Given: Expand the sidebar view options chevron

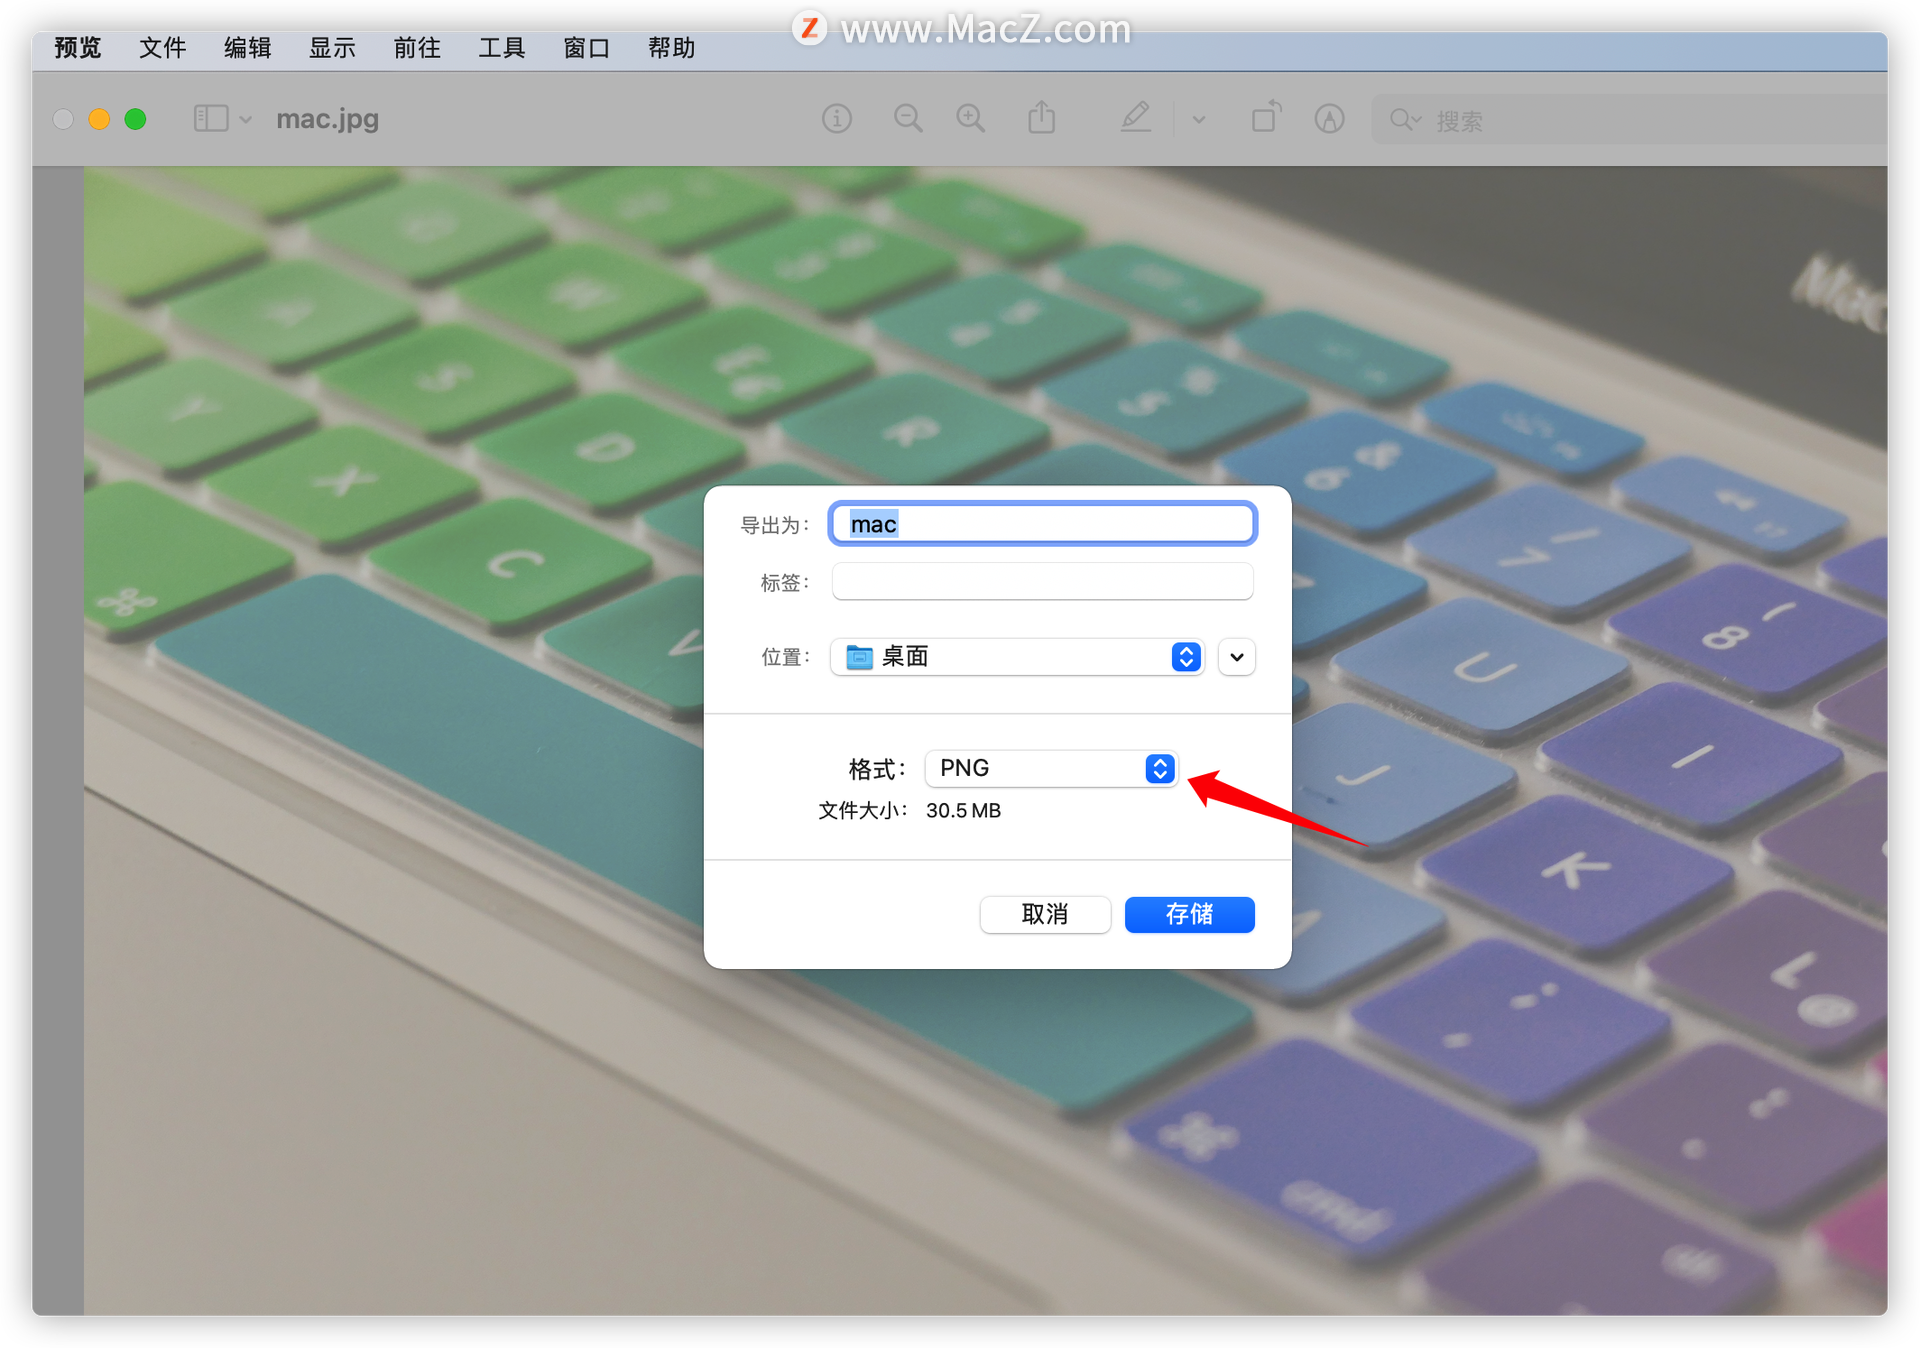Looking at the screenshot, I should [x=245, y=120].
